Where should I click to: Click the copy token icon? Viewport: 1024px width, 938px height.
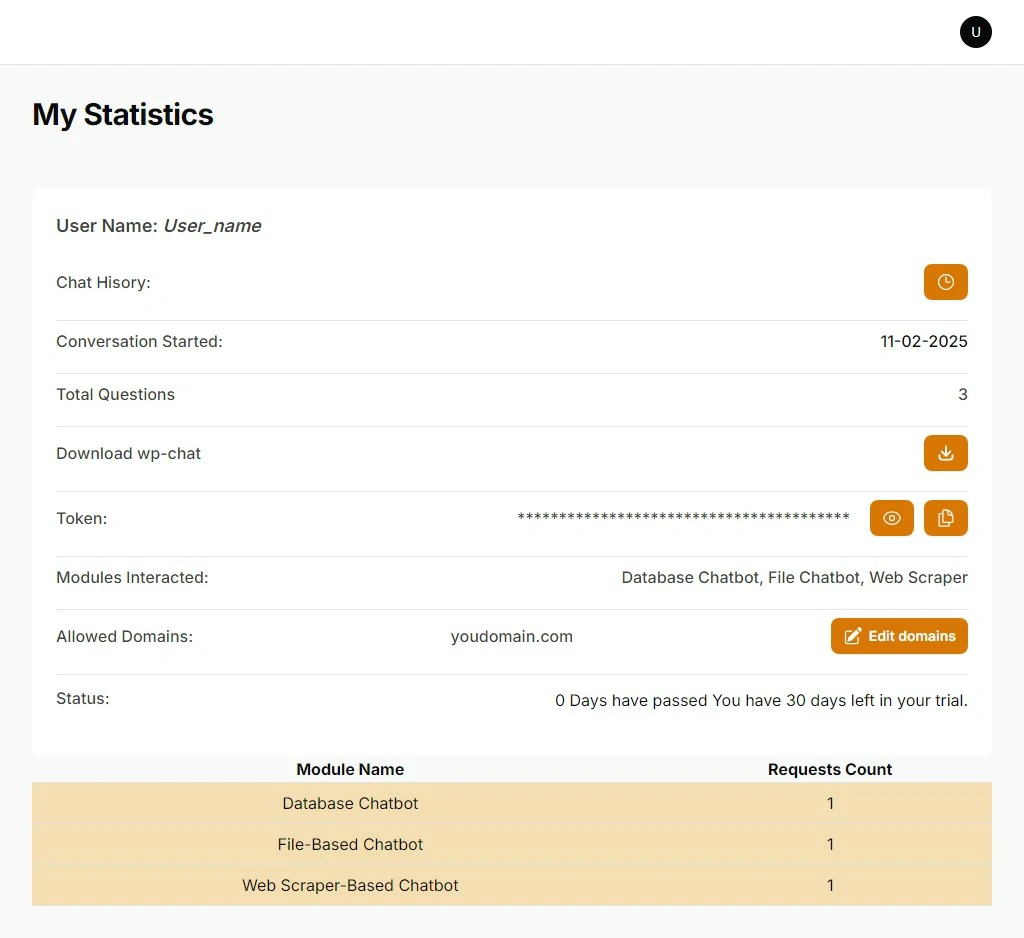945,518
